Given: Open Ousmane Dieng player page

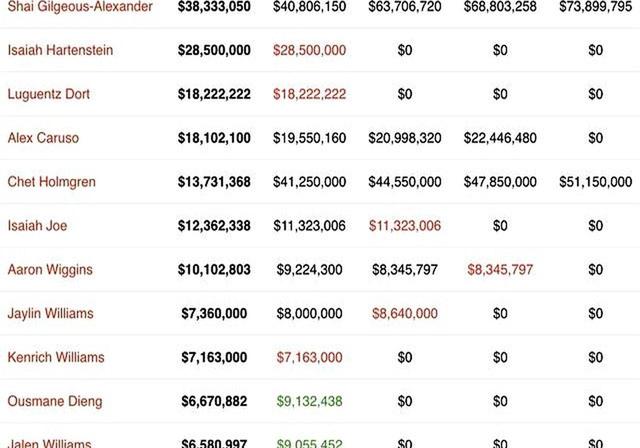Looking at the screenshot, I should [55, 401].
